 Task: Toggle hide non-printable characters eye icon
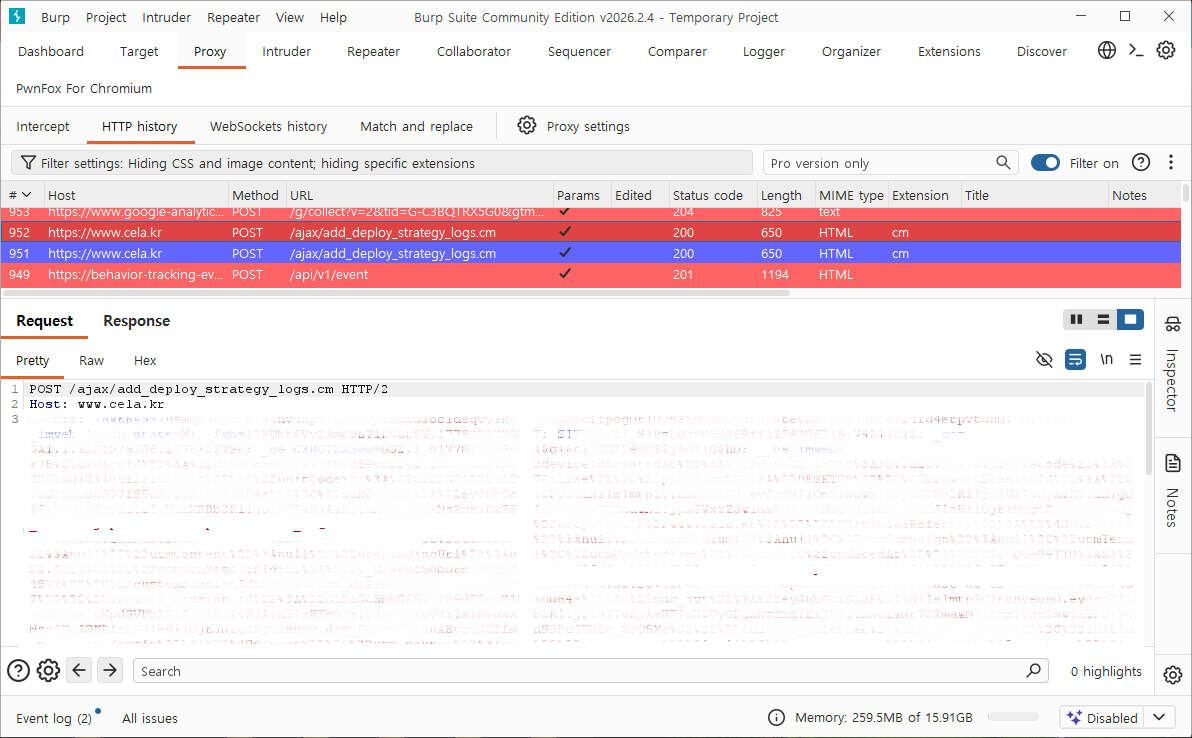(x=1045, y=359)
